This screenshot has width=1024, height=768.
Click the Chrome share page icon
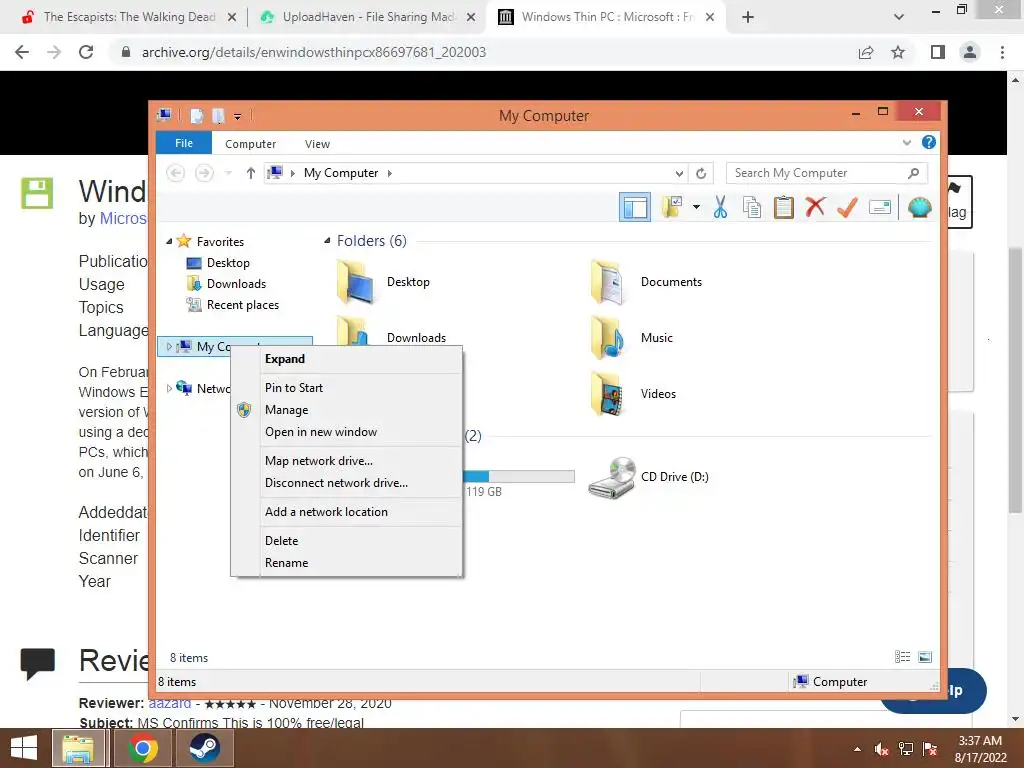coord(866,52)
